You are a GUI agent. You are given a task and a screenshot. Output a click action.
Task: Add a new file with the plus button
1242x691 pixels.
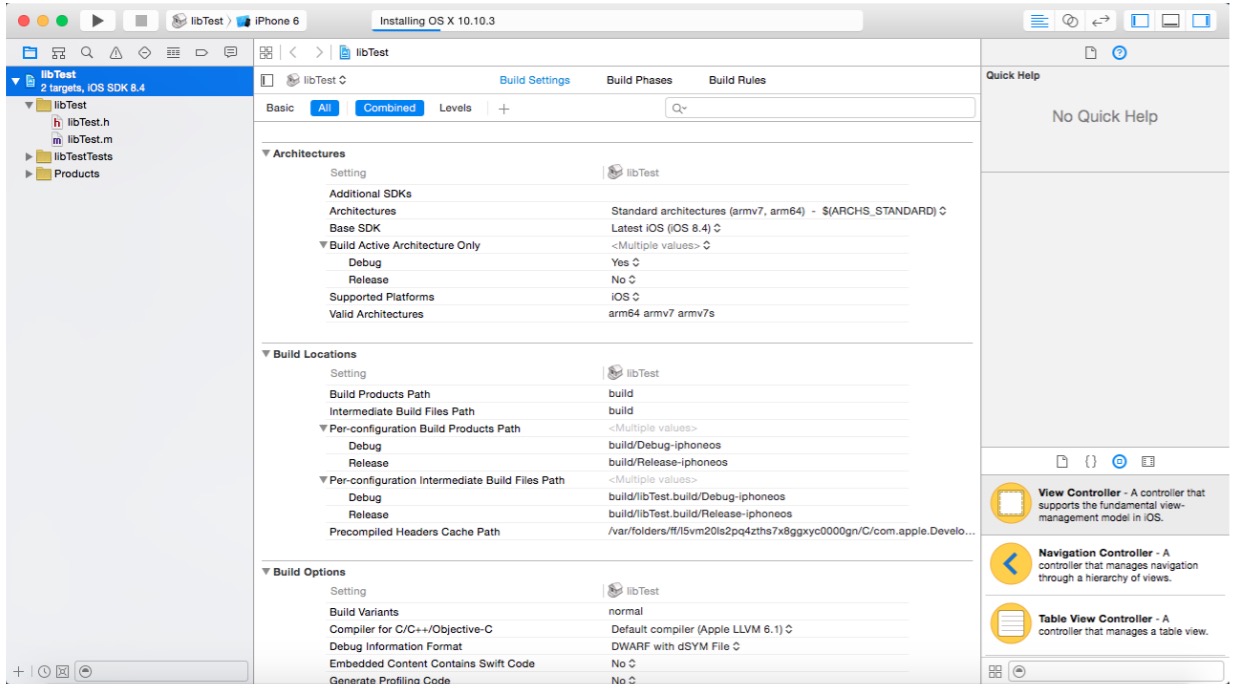[18, 672]
